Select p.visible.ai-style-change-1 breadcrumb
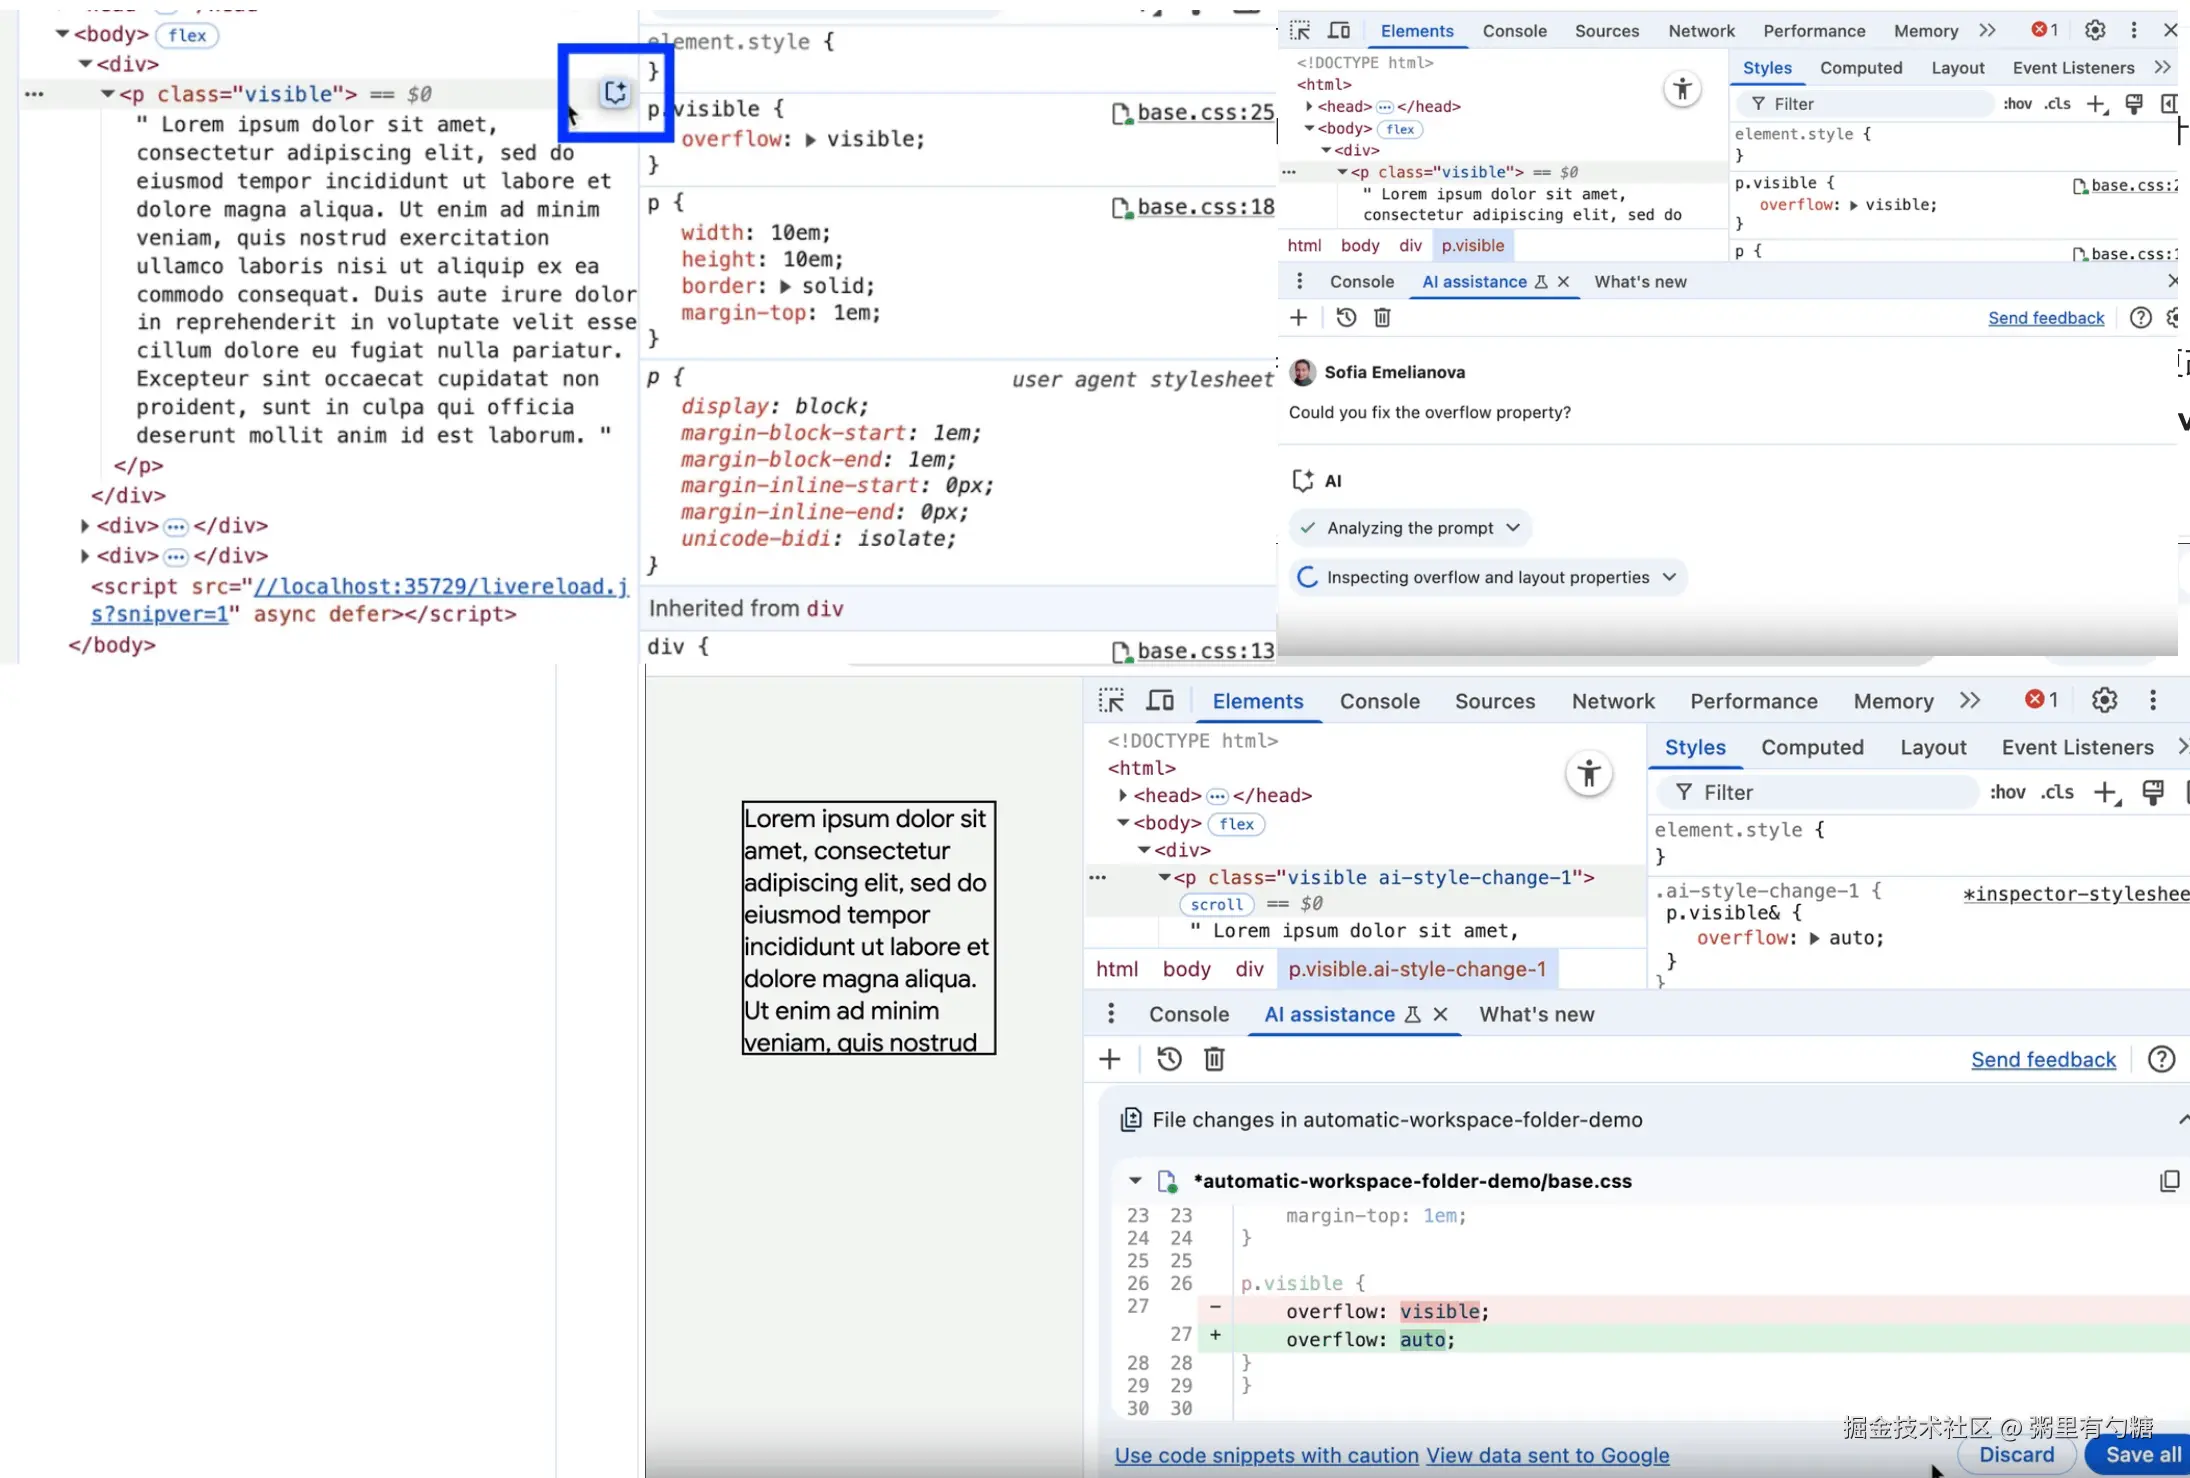 [1416, 969]
